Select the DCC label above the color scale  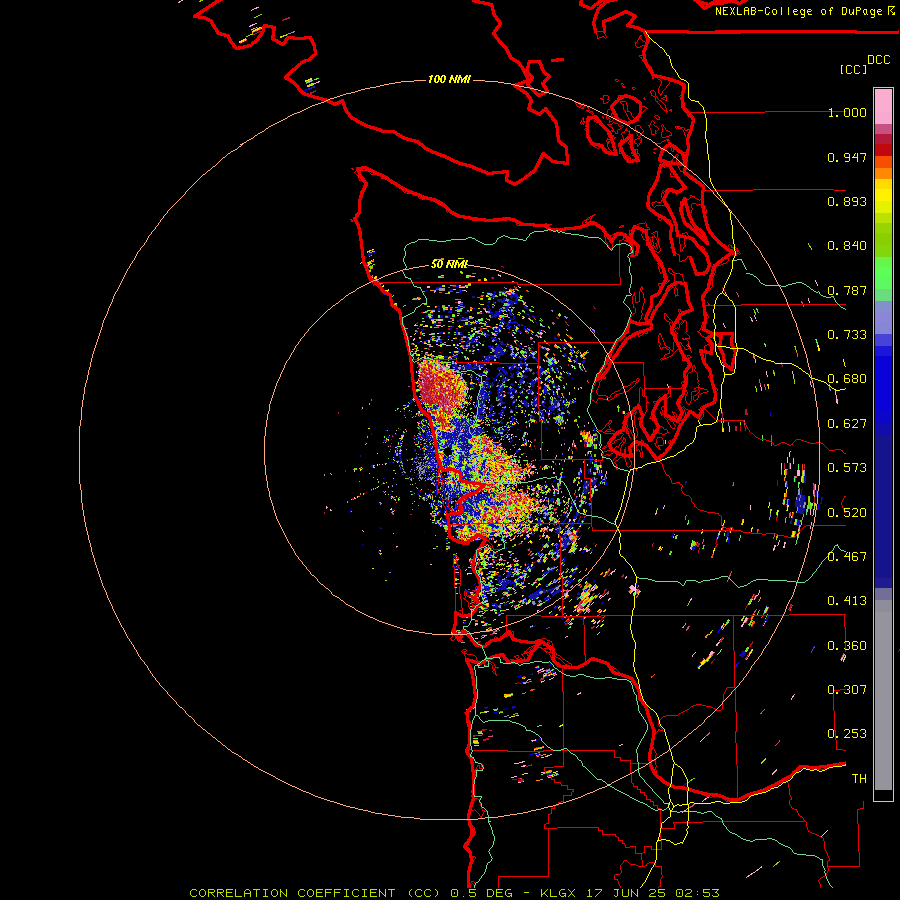878,60
